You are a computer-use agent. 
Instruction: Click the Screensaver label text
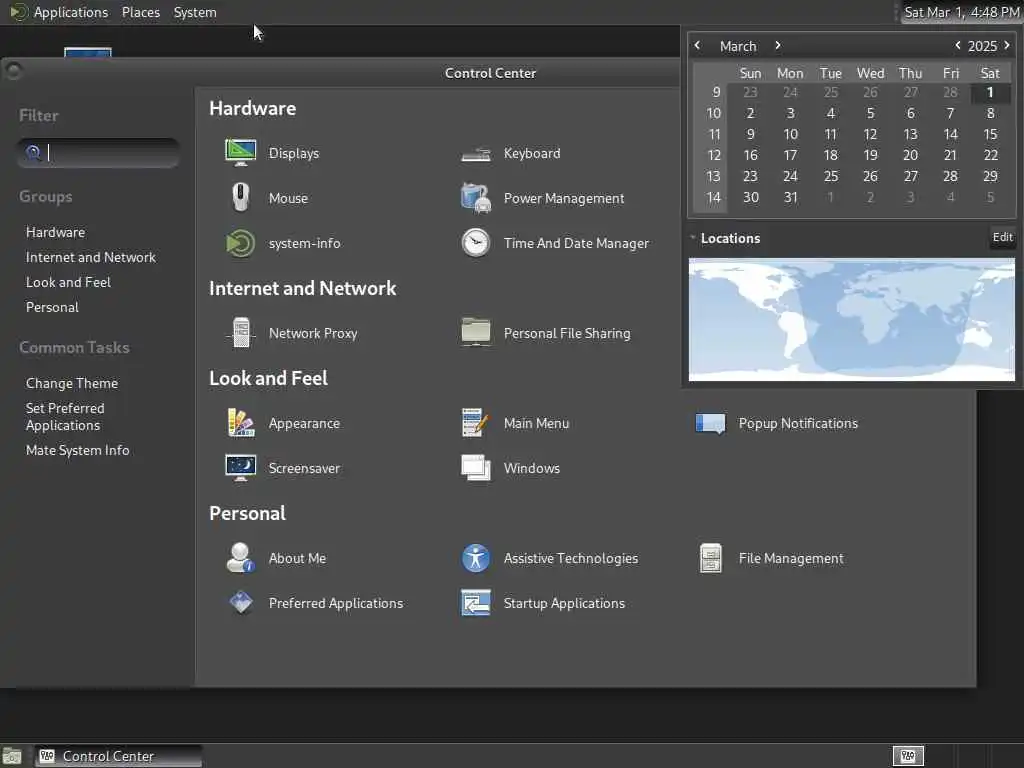pos(304,468)
